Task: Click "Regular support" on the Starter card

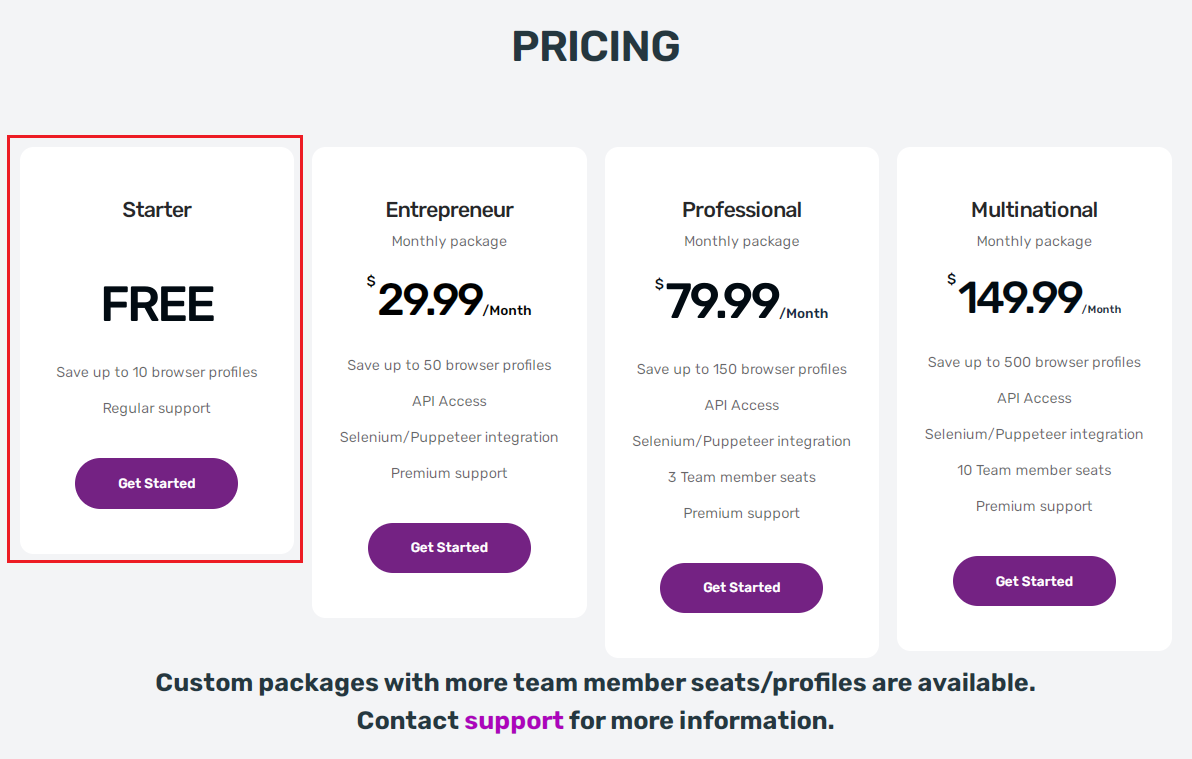Action: tap(157, 408)
